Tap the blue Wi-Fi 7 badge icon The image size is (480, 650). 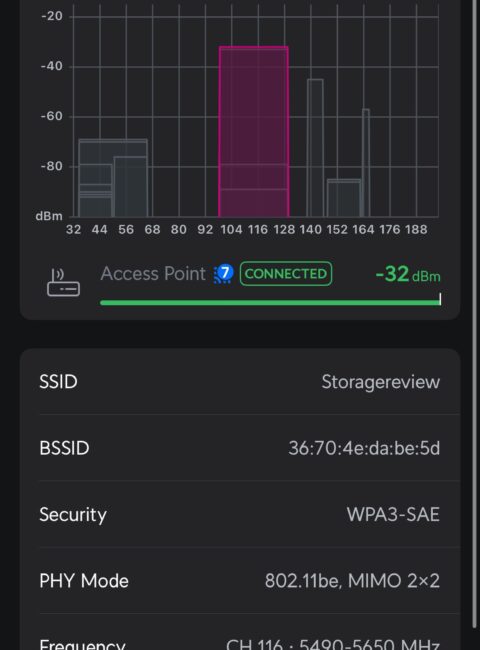point(223,274)
